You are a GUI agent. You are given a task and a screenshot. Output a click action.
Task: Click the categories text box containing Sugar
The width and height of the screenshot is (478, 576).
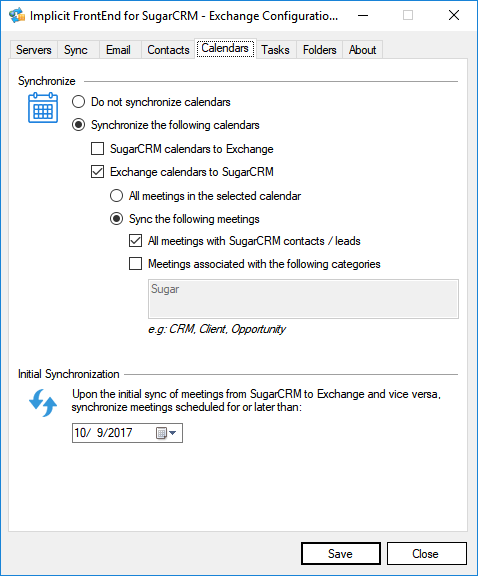pyautogui.click(x=303, y=299)
